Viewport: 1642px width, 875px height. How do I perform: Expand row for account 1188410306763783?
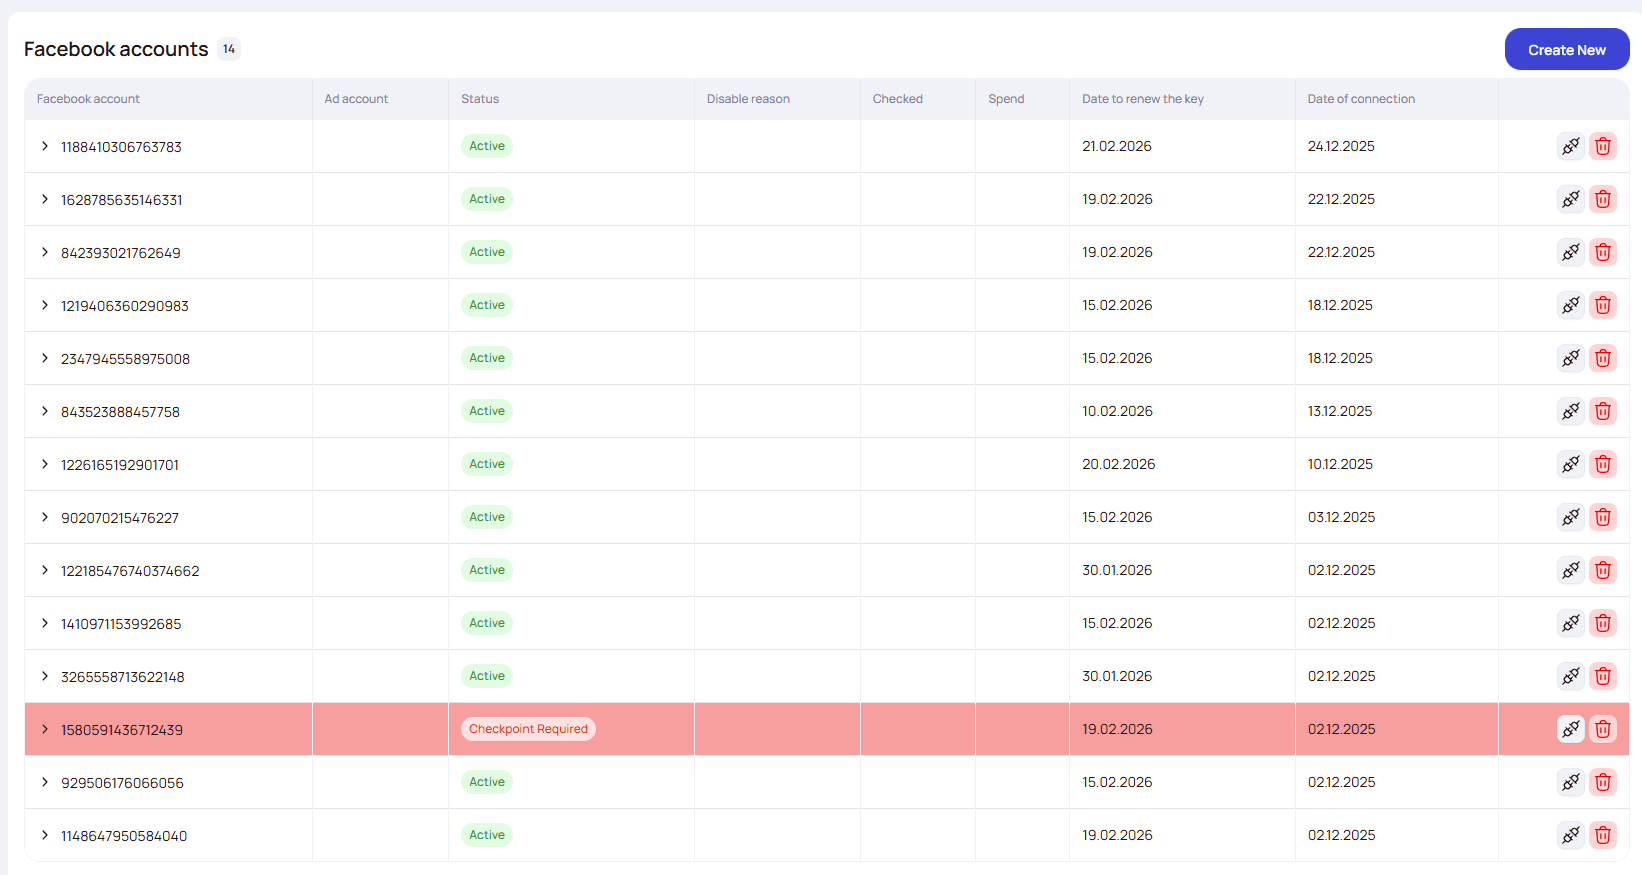45,146
